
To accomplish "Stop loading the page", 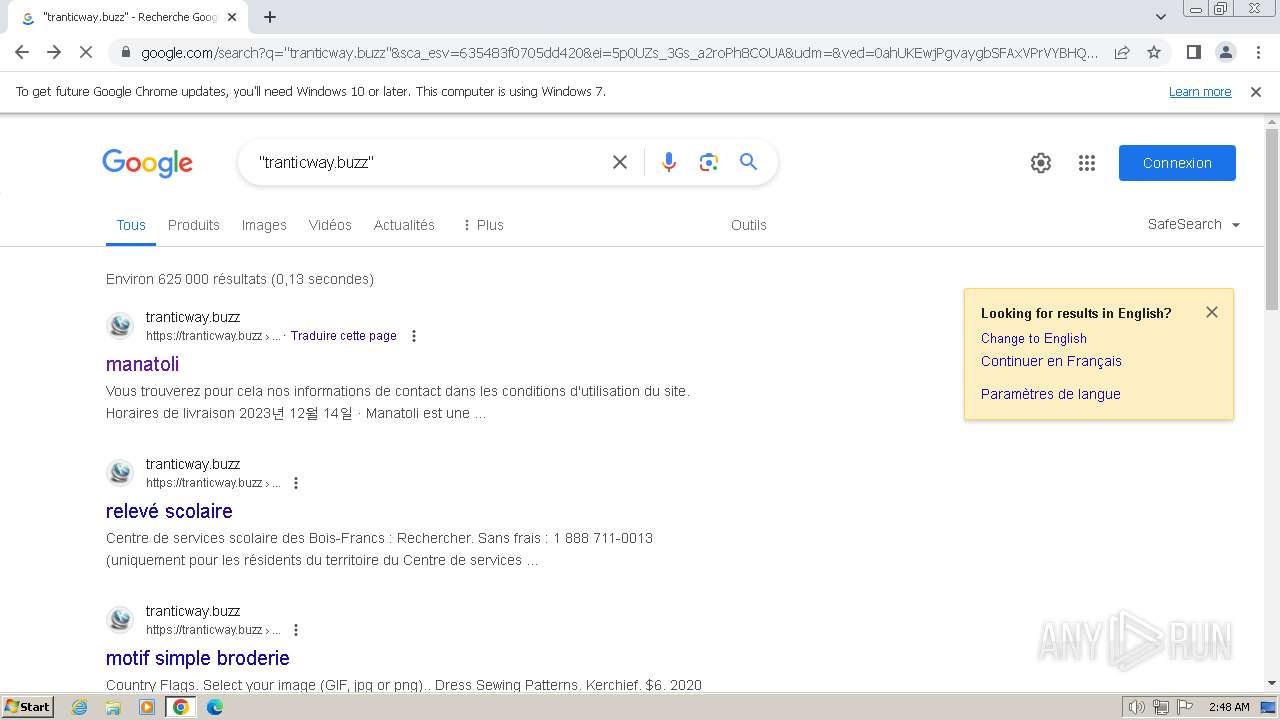I will click(x=86, y=52).
